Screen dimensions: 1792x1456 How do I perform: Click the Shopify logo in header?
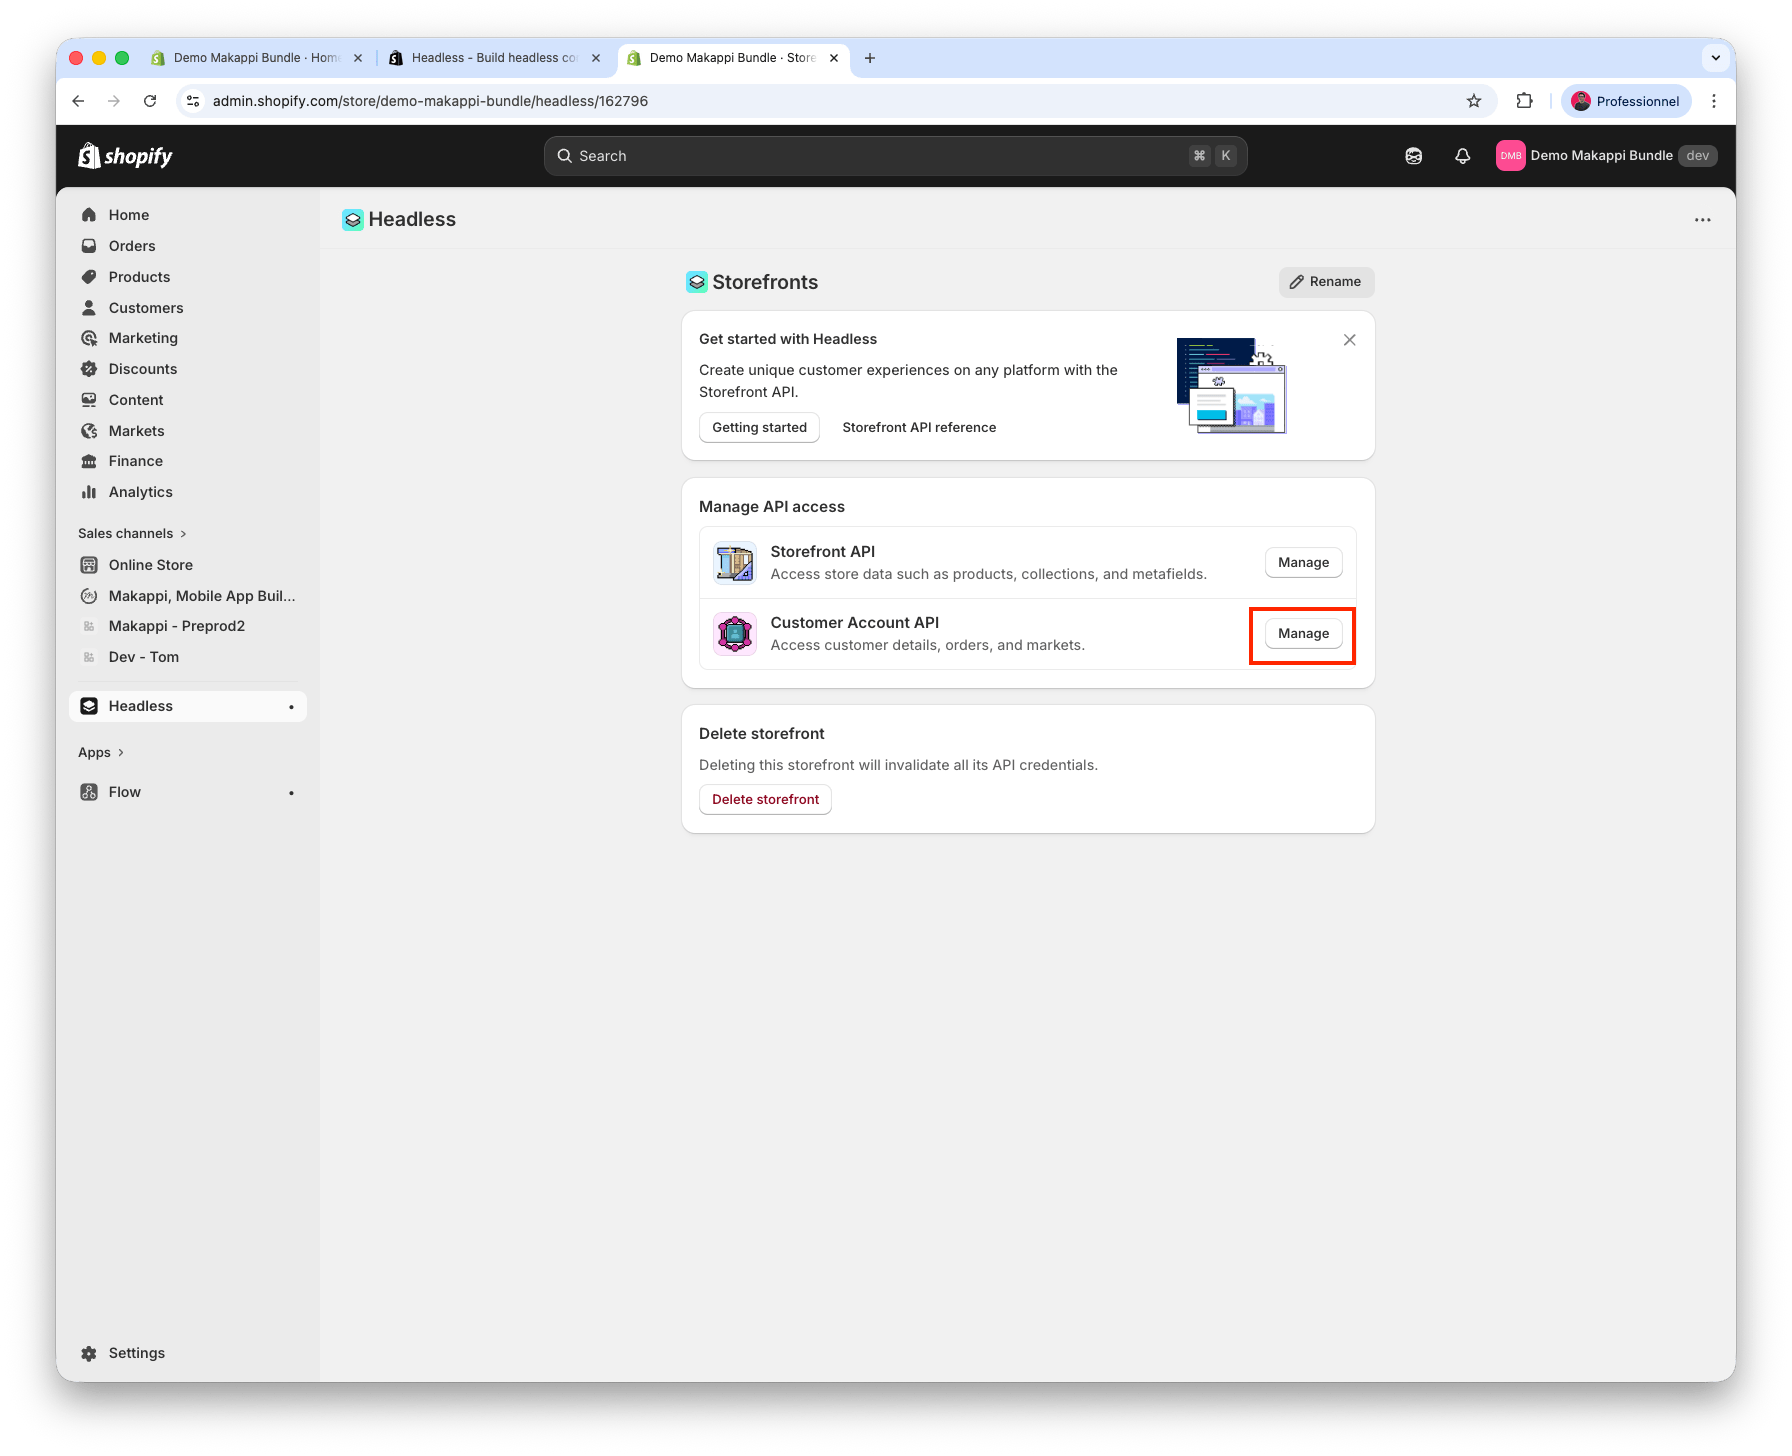tap(125, 156)
